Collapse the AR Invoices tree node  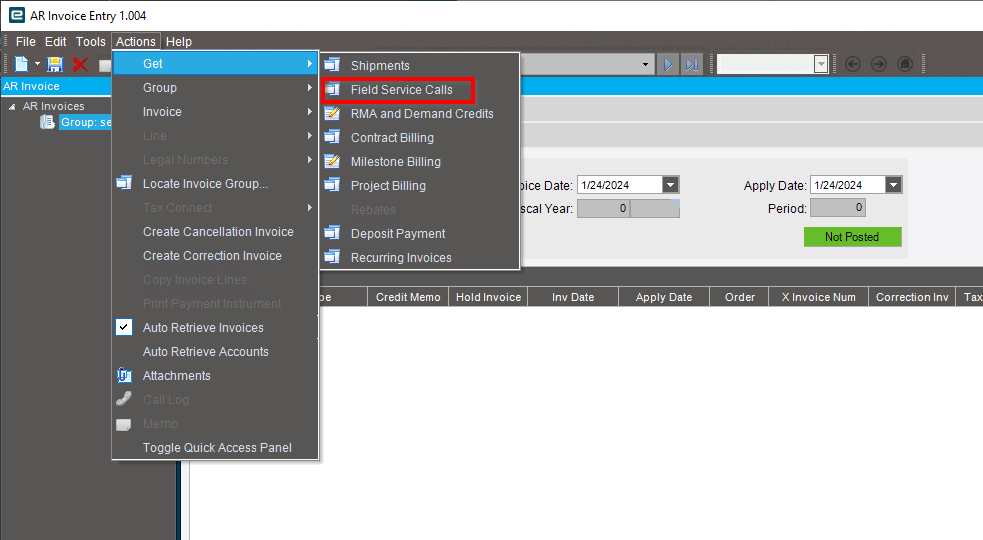click(12, 107)
